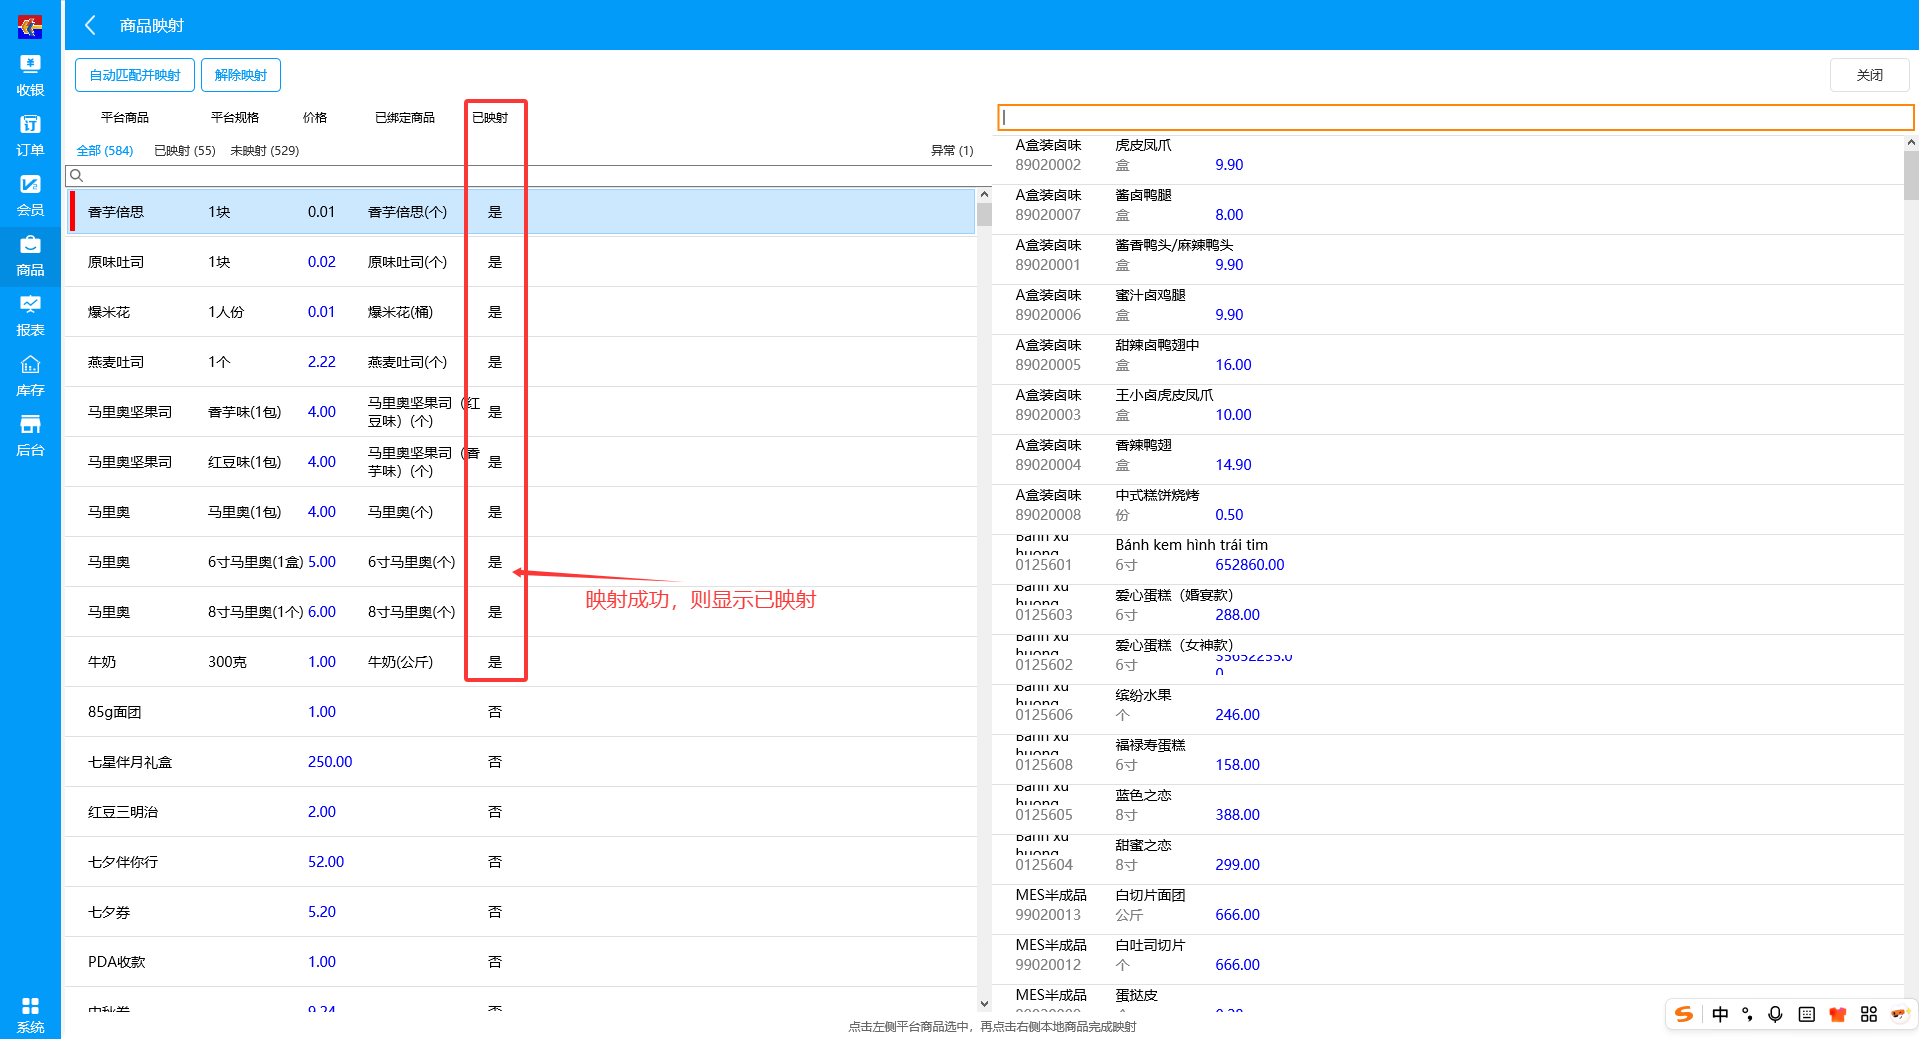
Task: Click the app logo in top-left corner
Action: point(30,26)
